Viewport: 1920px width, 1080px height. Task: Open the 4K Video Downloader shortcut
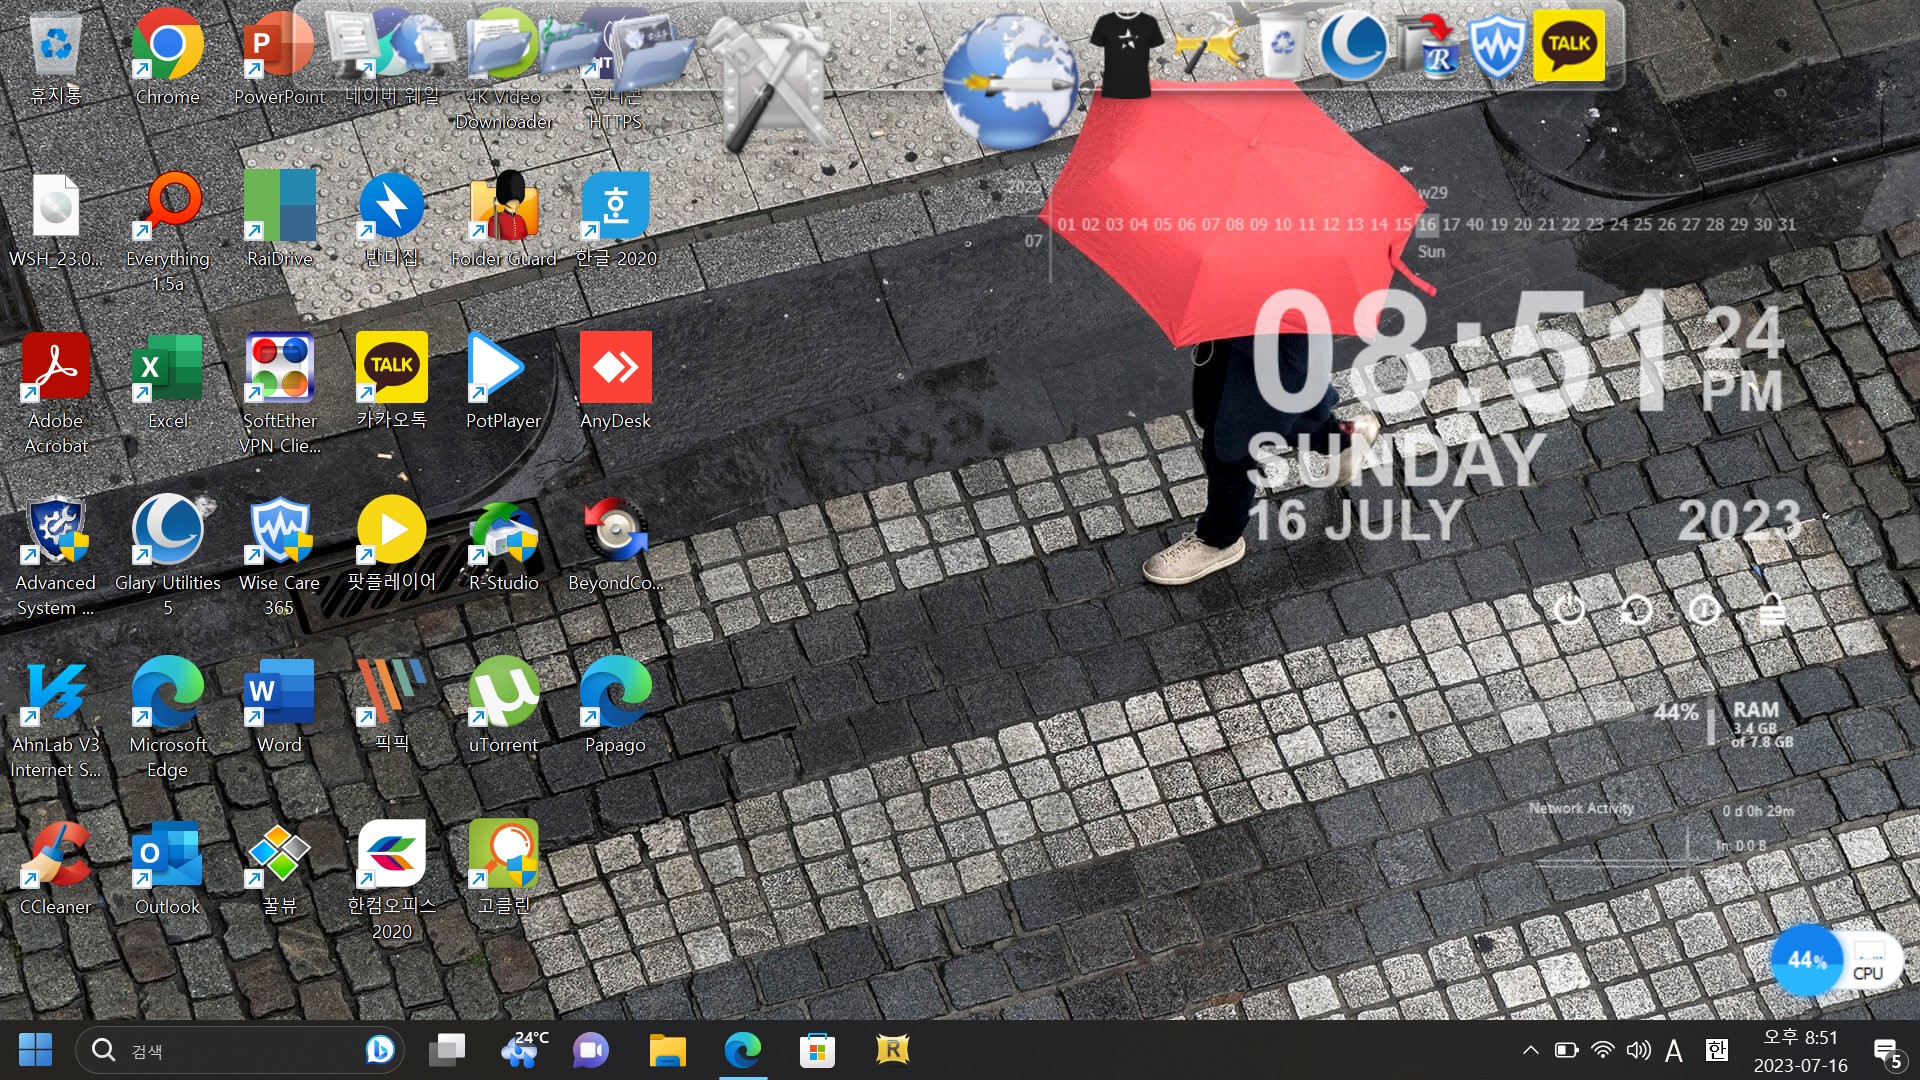(x=504, y=70)
